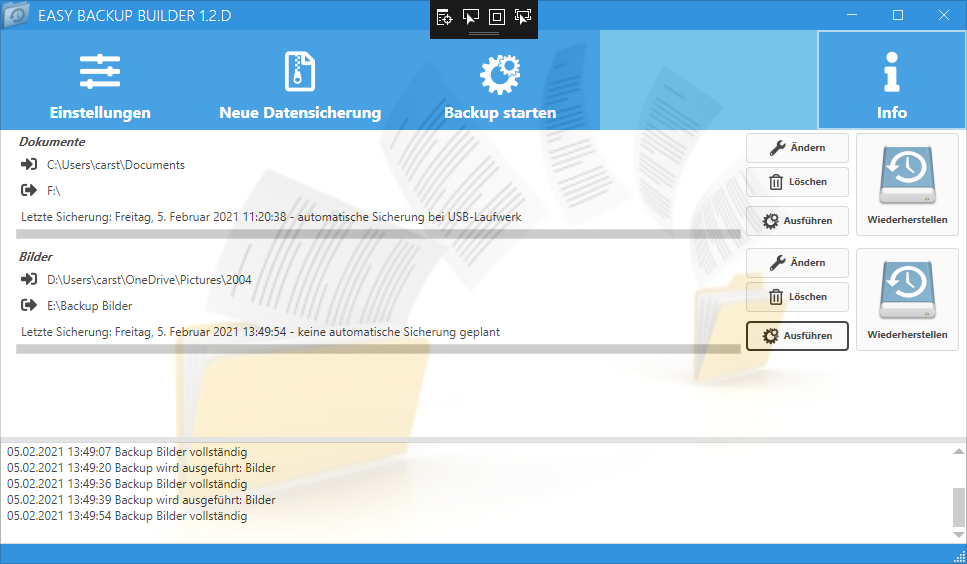Click the Dokumente backup progress bar
The width and height of the screenshot is (967, 564).
pyautogui.click(x=378, y=234)
